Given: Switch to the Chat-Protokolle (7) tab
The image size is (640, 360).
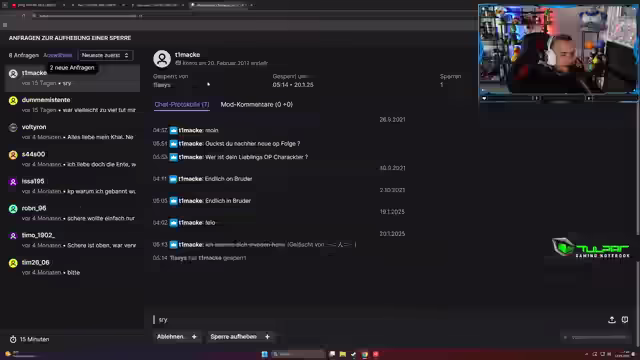Looking at the screenshot, I should tap(182, 104).
